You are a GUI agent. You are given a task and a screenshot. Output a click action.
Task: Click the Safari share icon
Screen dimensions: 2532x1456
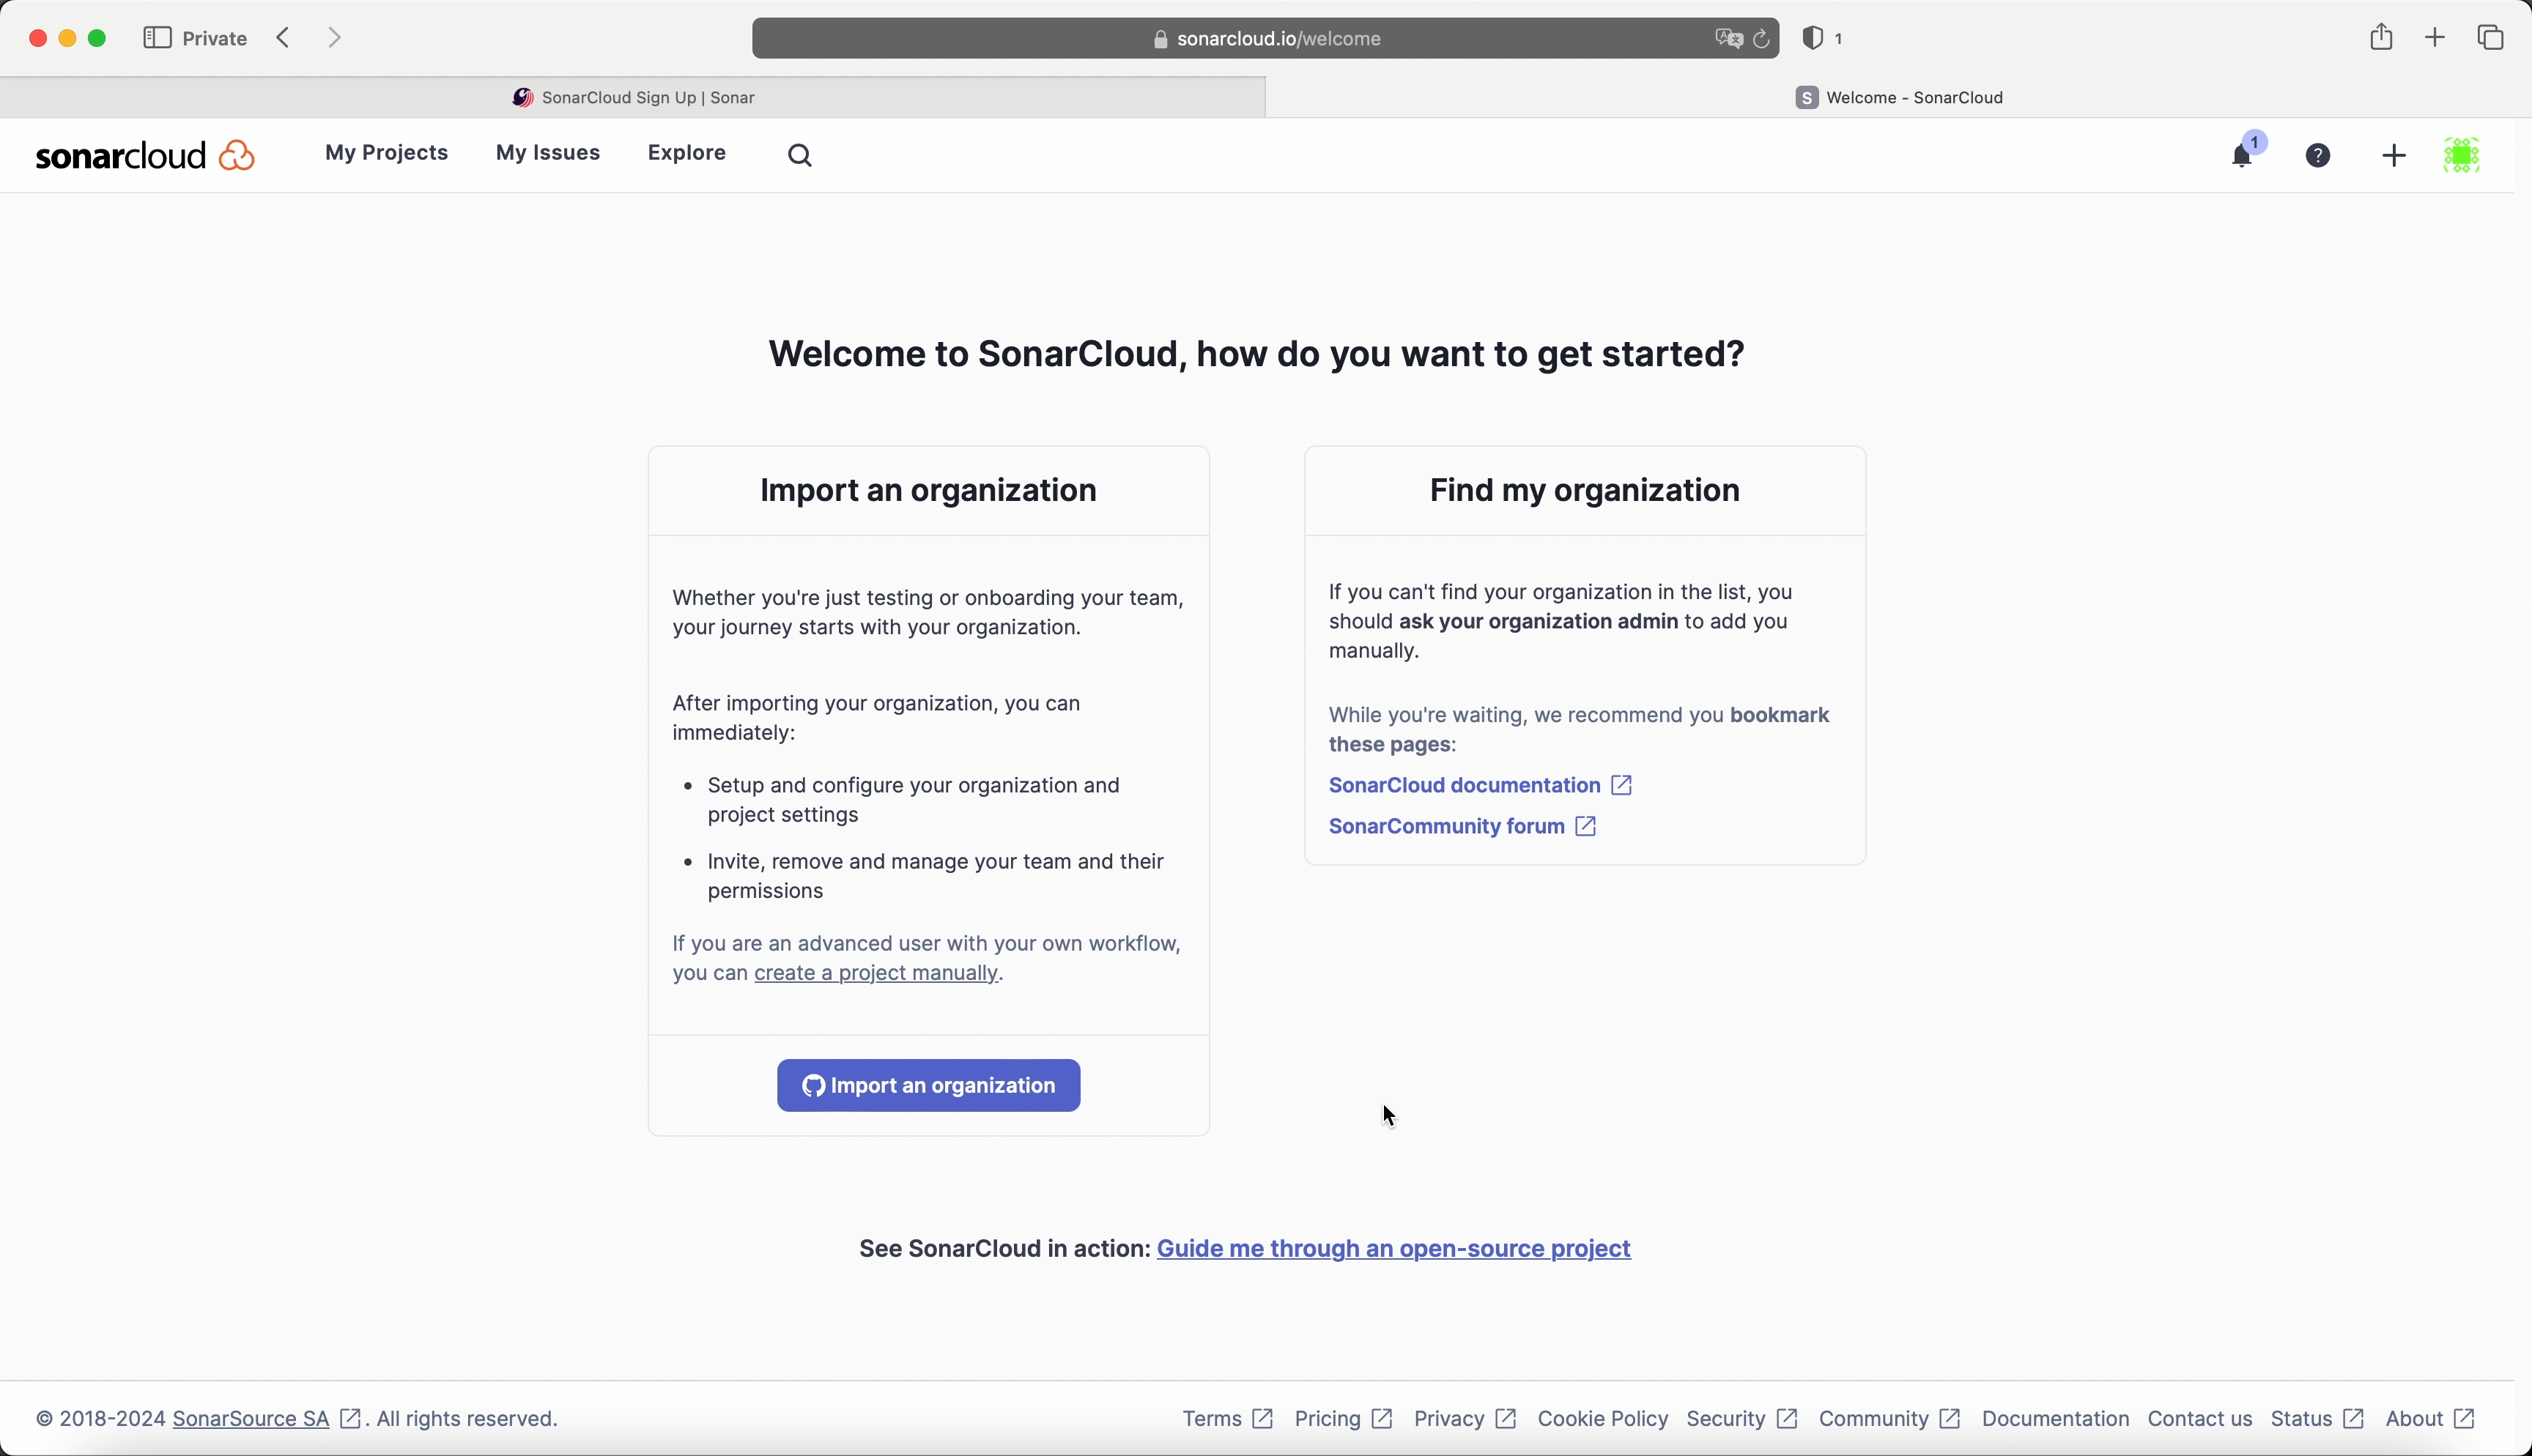point(2381,38)
